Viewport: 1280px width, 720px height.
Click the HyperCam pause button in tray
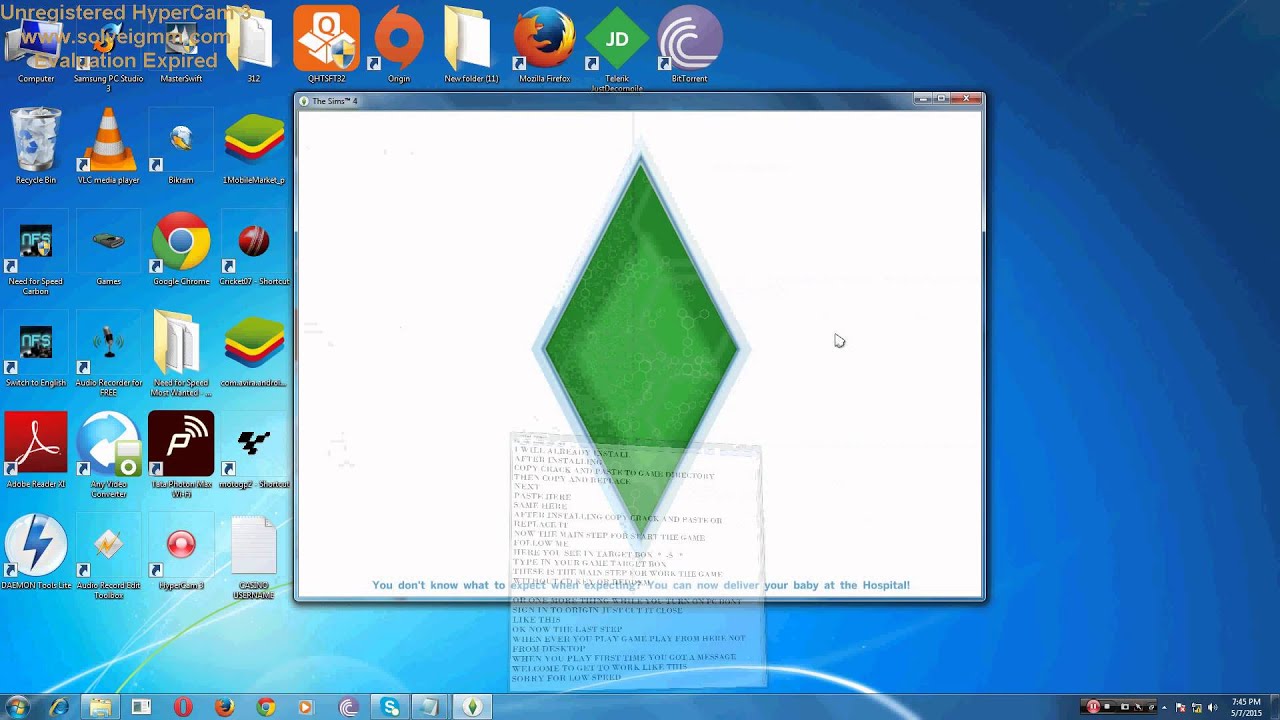(x=1093, y=707)
